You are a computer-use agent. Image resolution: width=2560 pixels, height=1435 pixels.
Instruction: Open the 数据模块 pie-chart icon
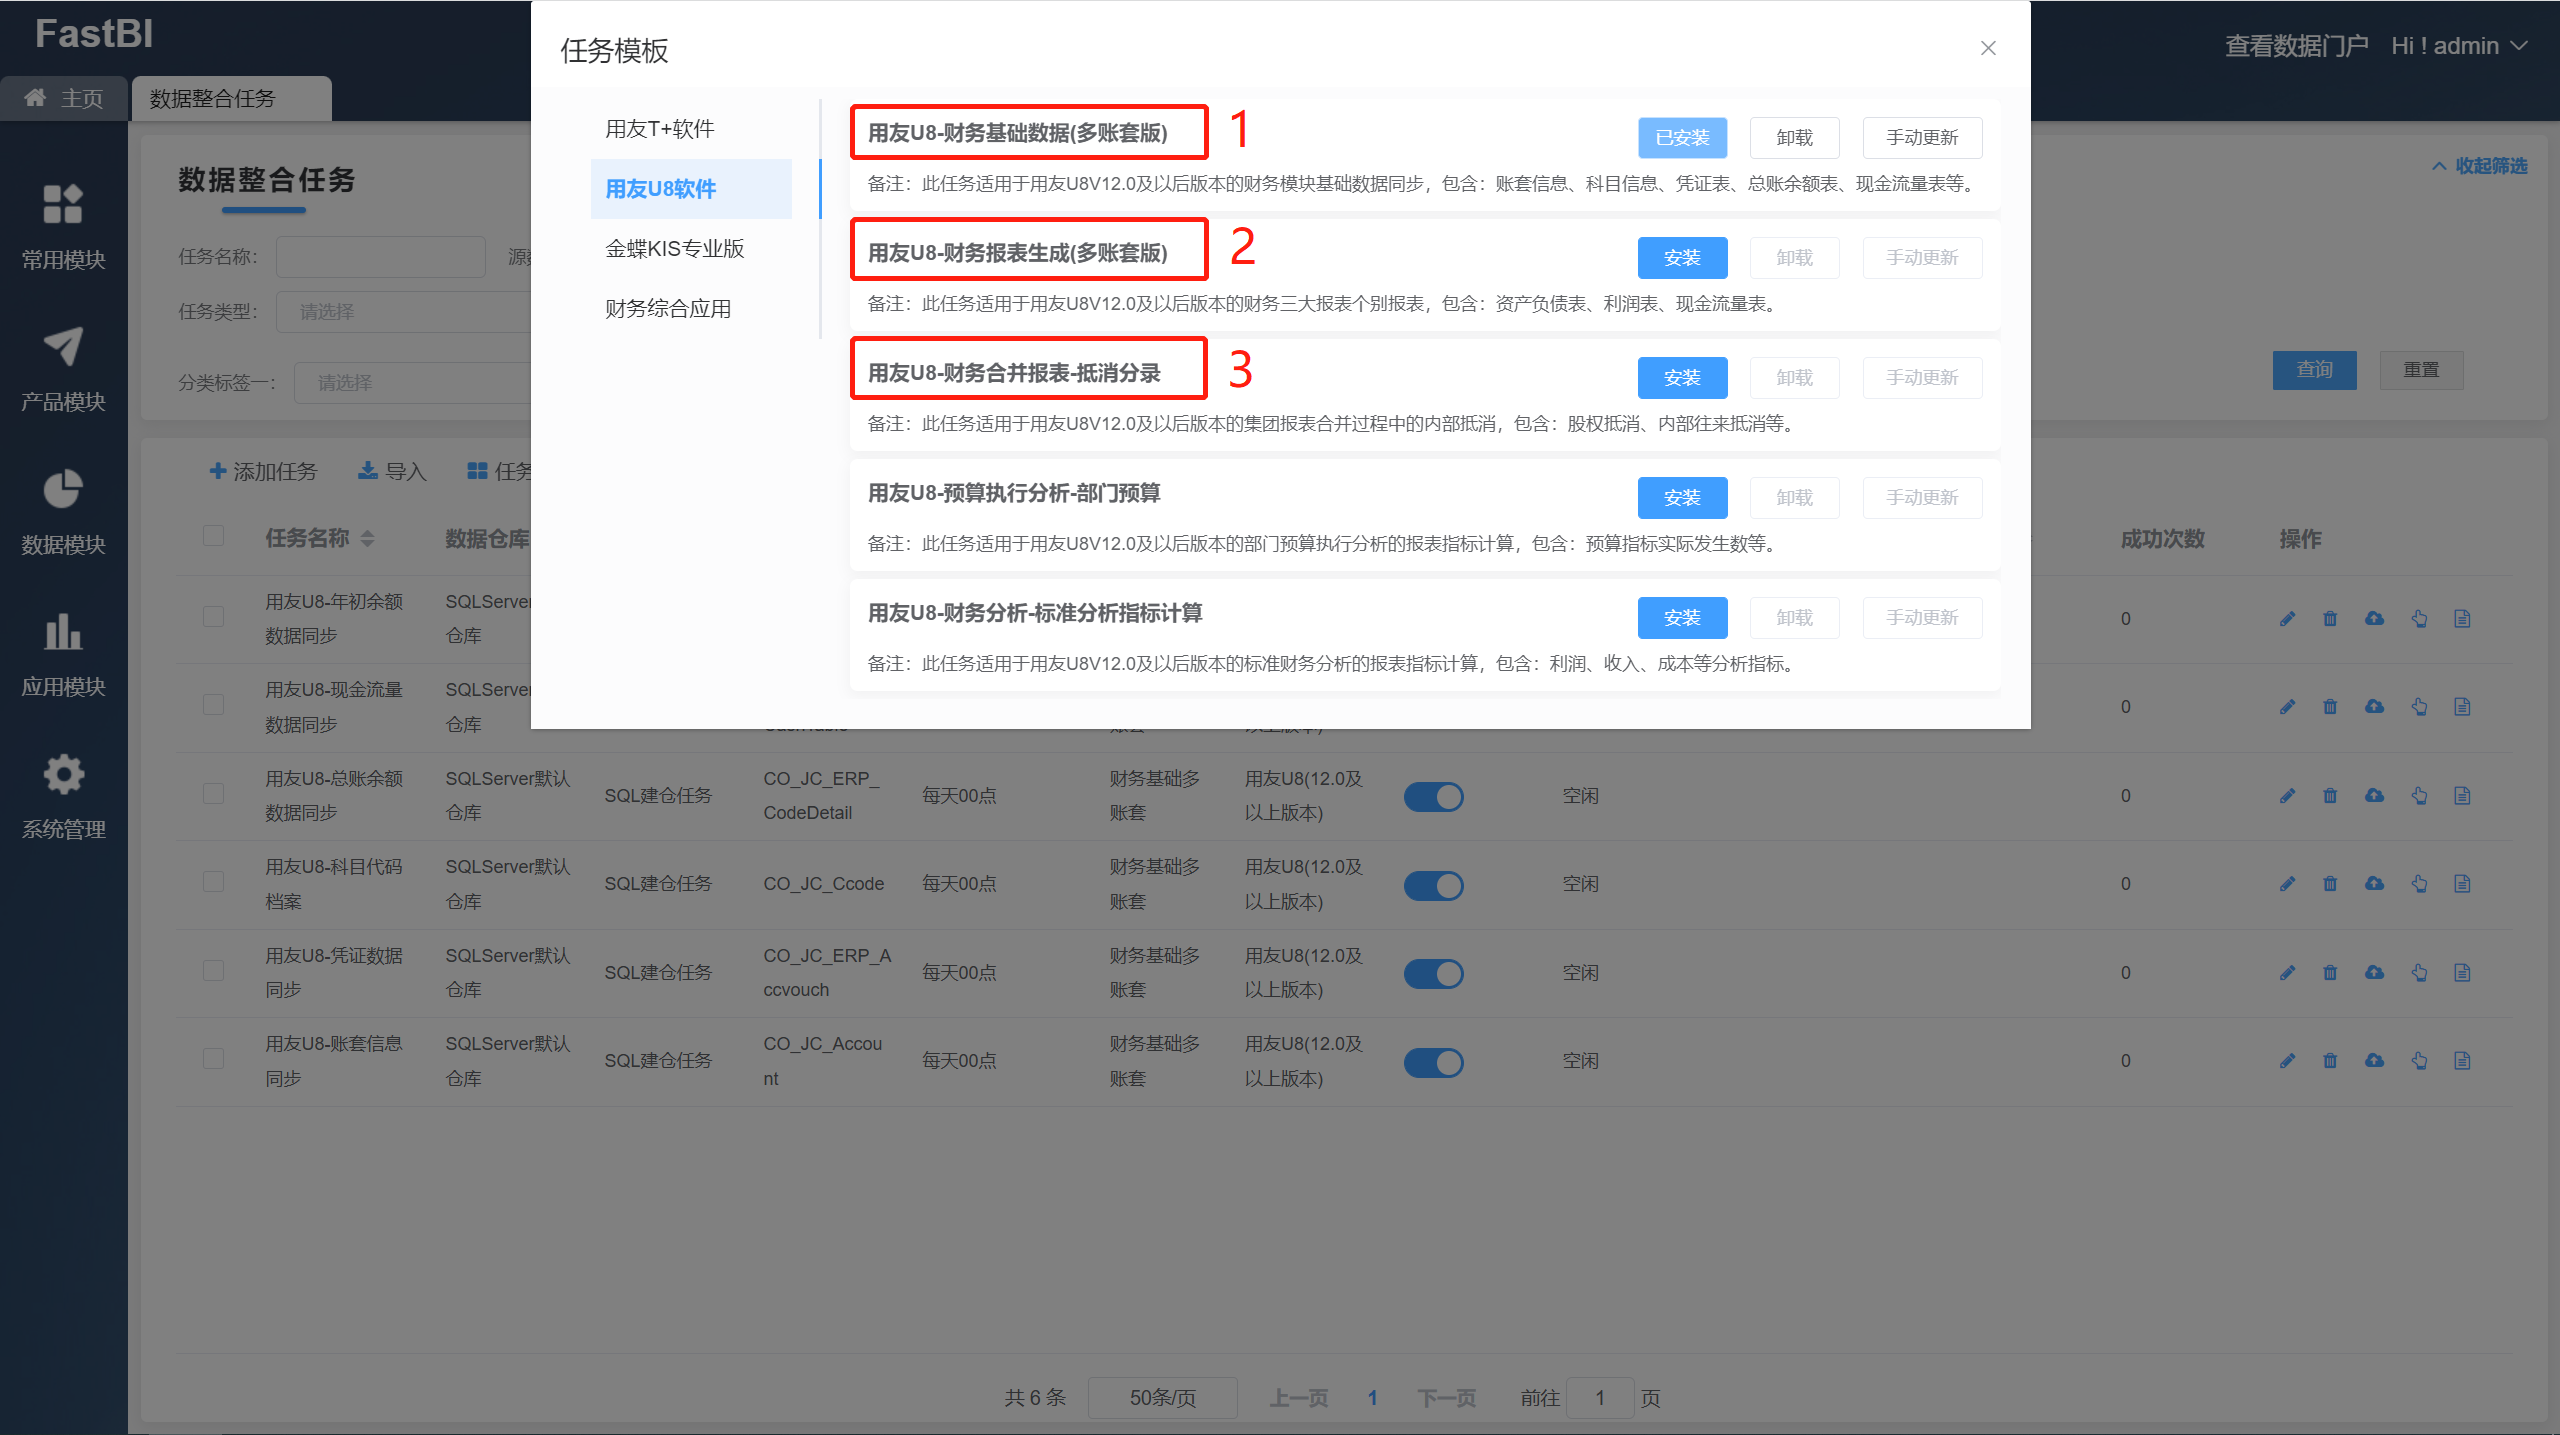pos(63,490)
